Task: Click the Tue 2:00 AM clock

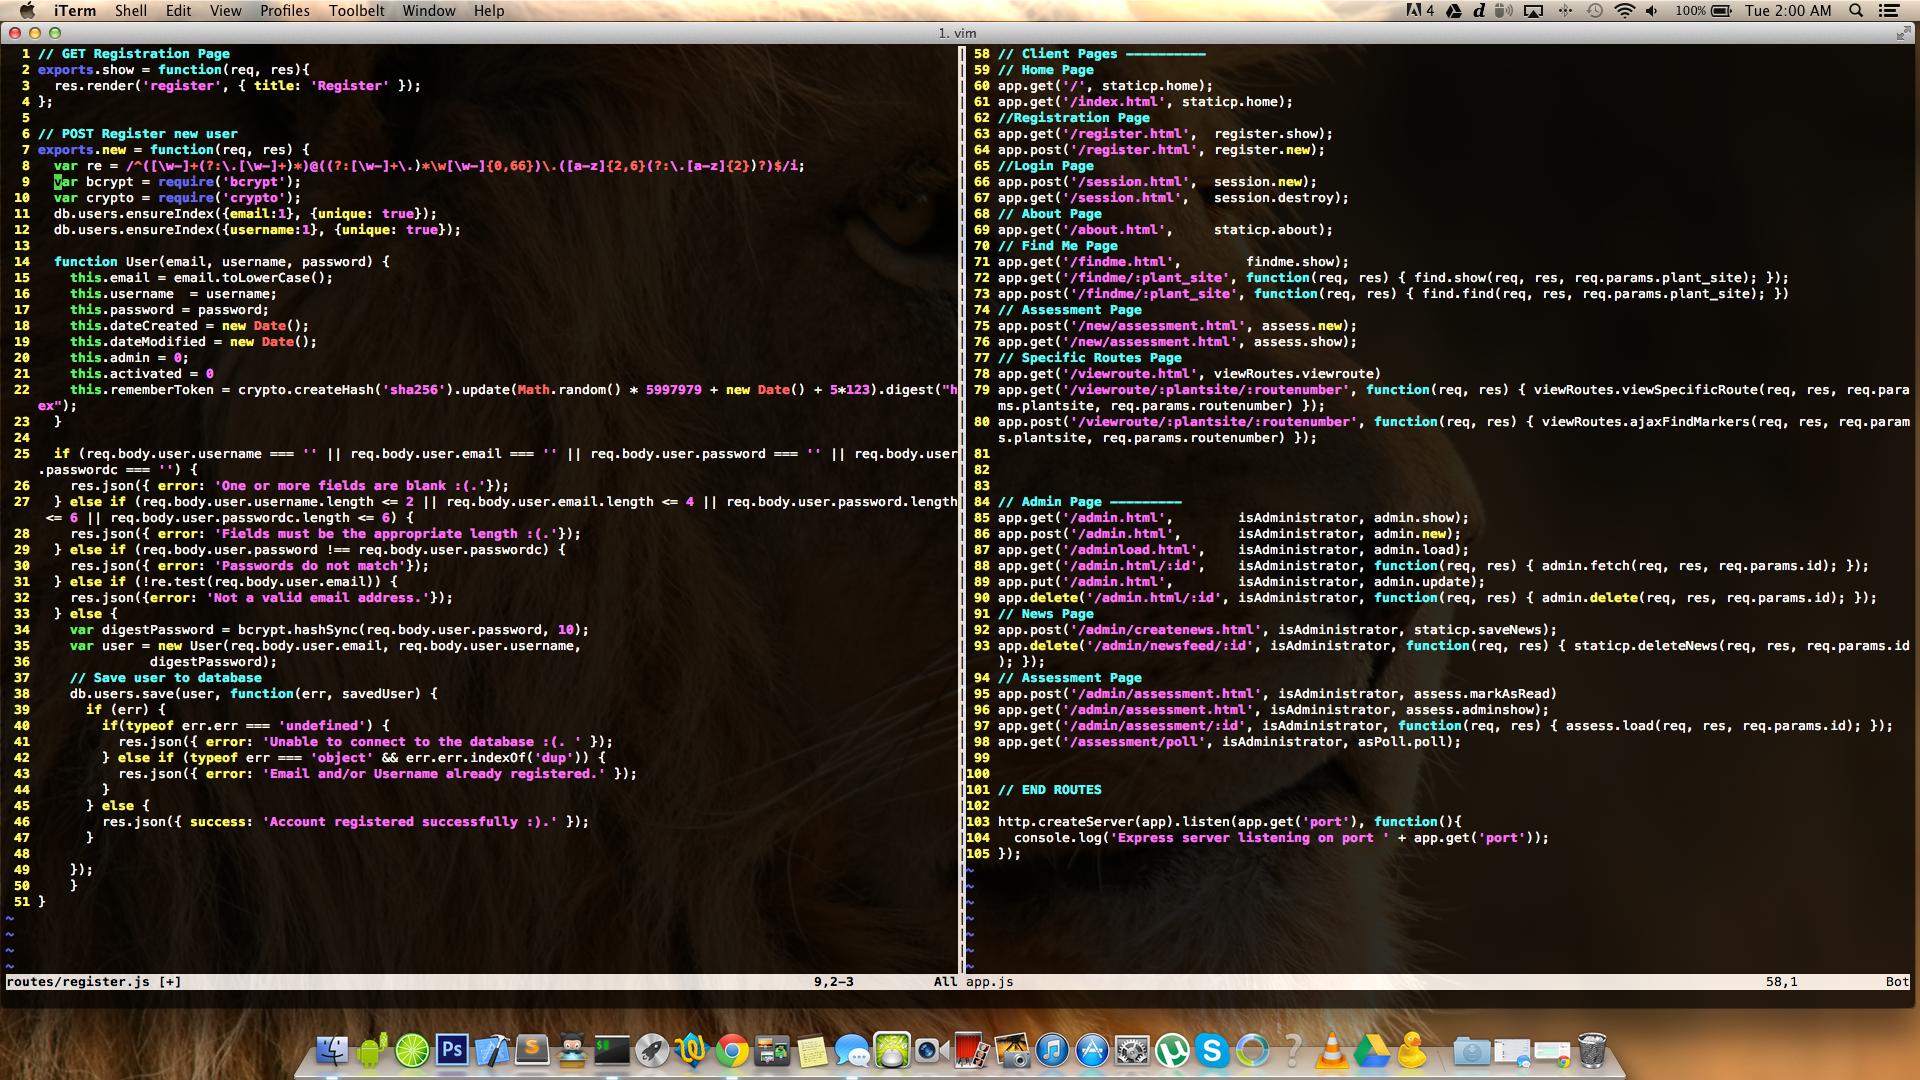Action: (x=1788, y=10)
